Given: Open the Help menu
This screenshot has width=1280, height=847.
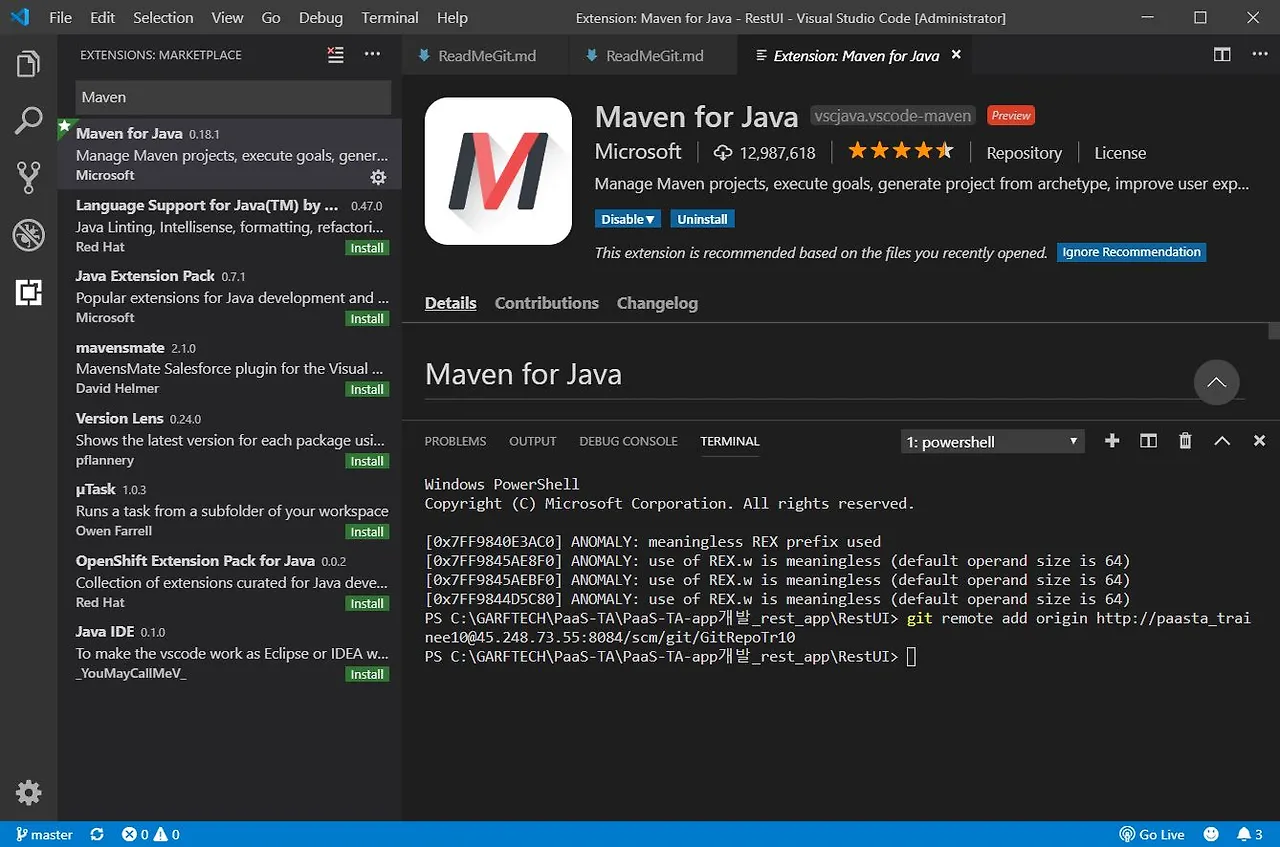Looking at the screenshot, I should click(452, 18).
